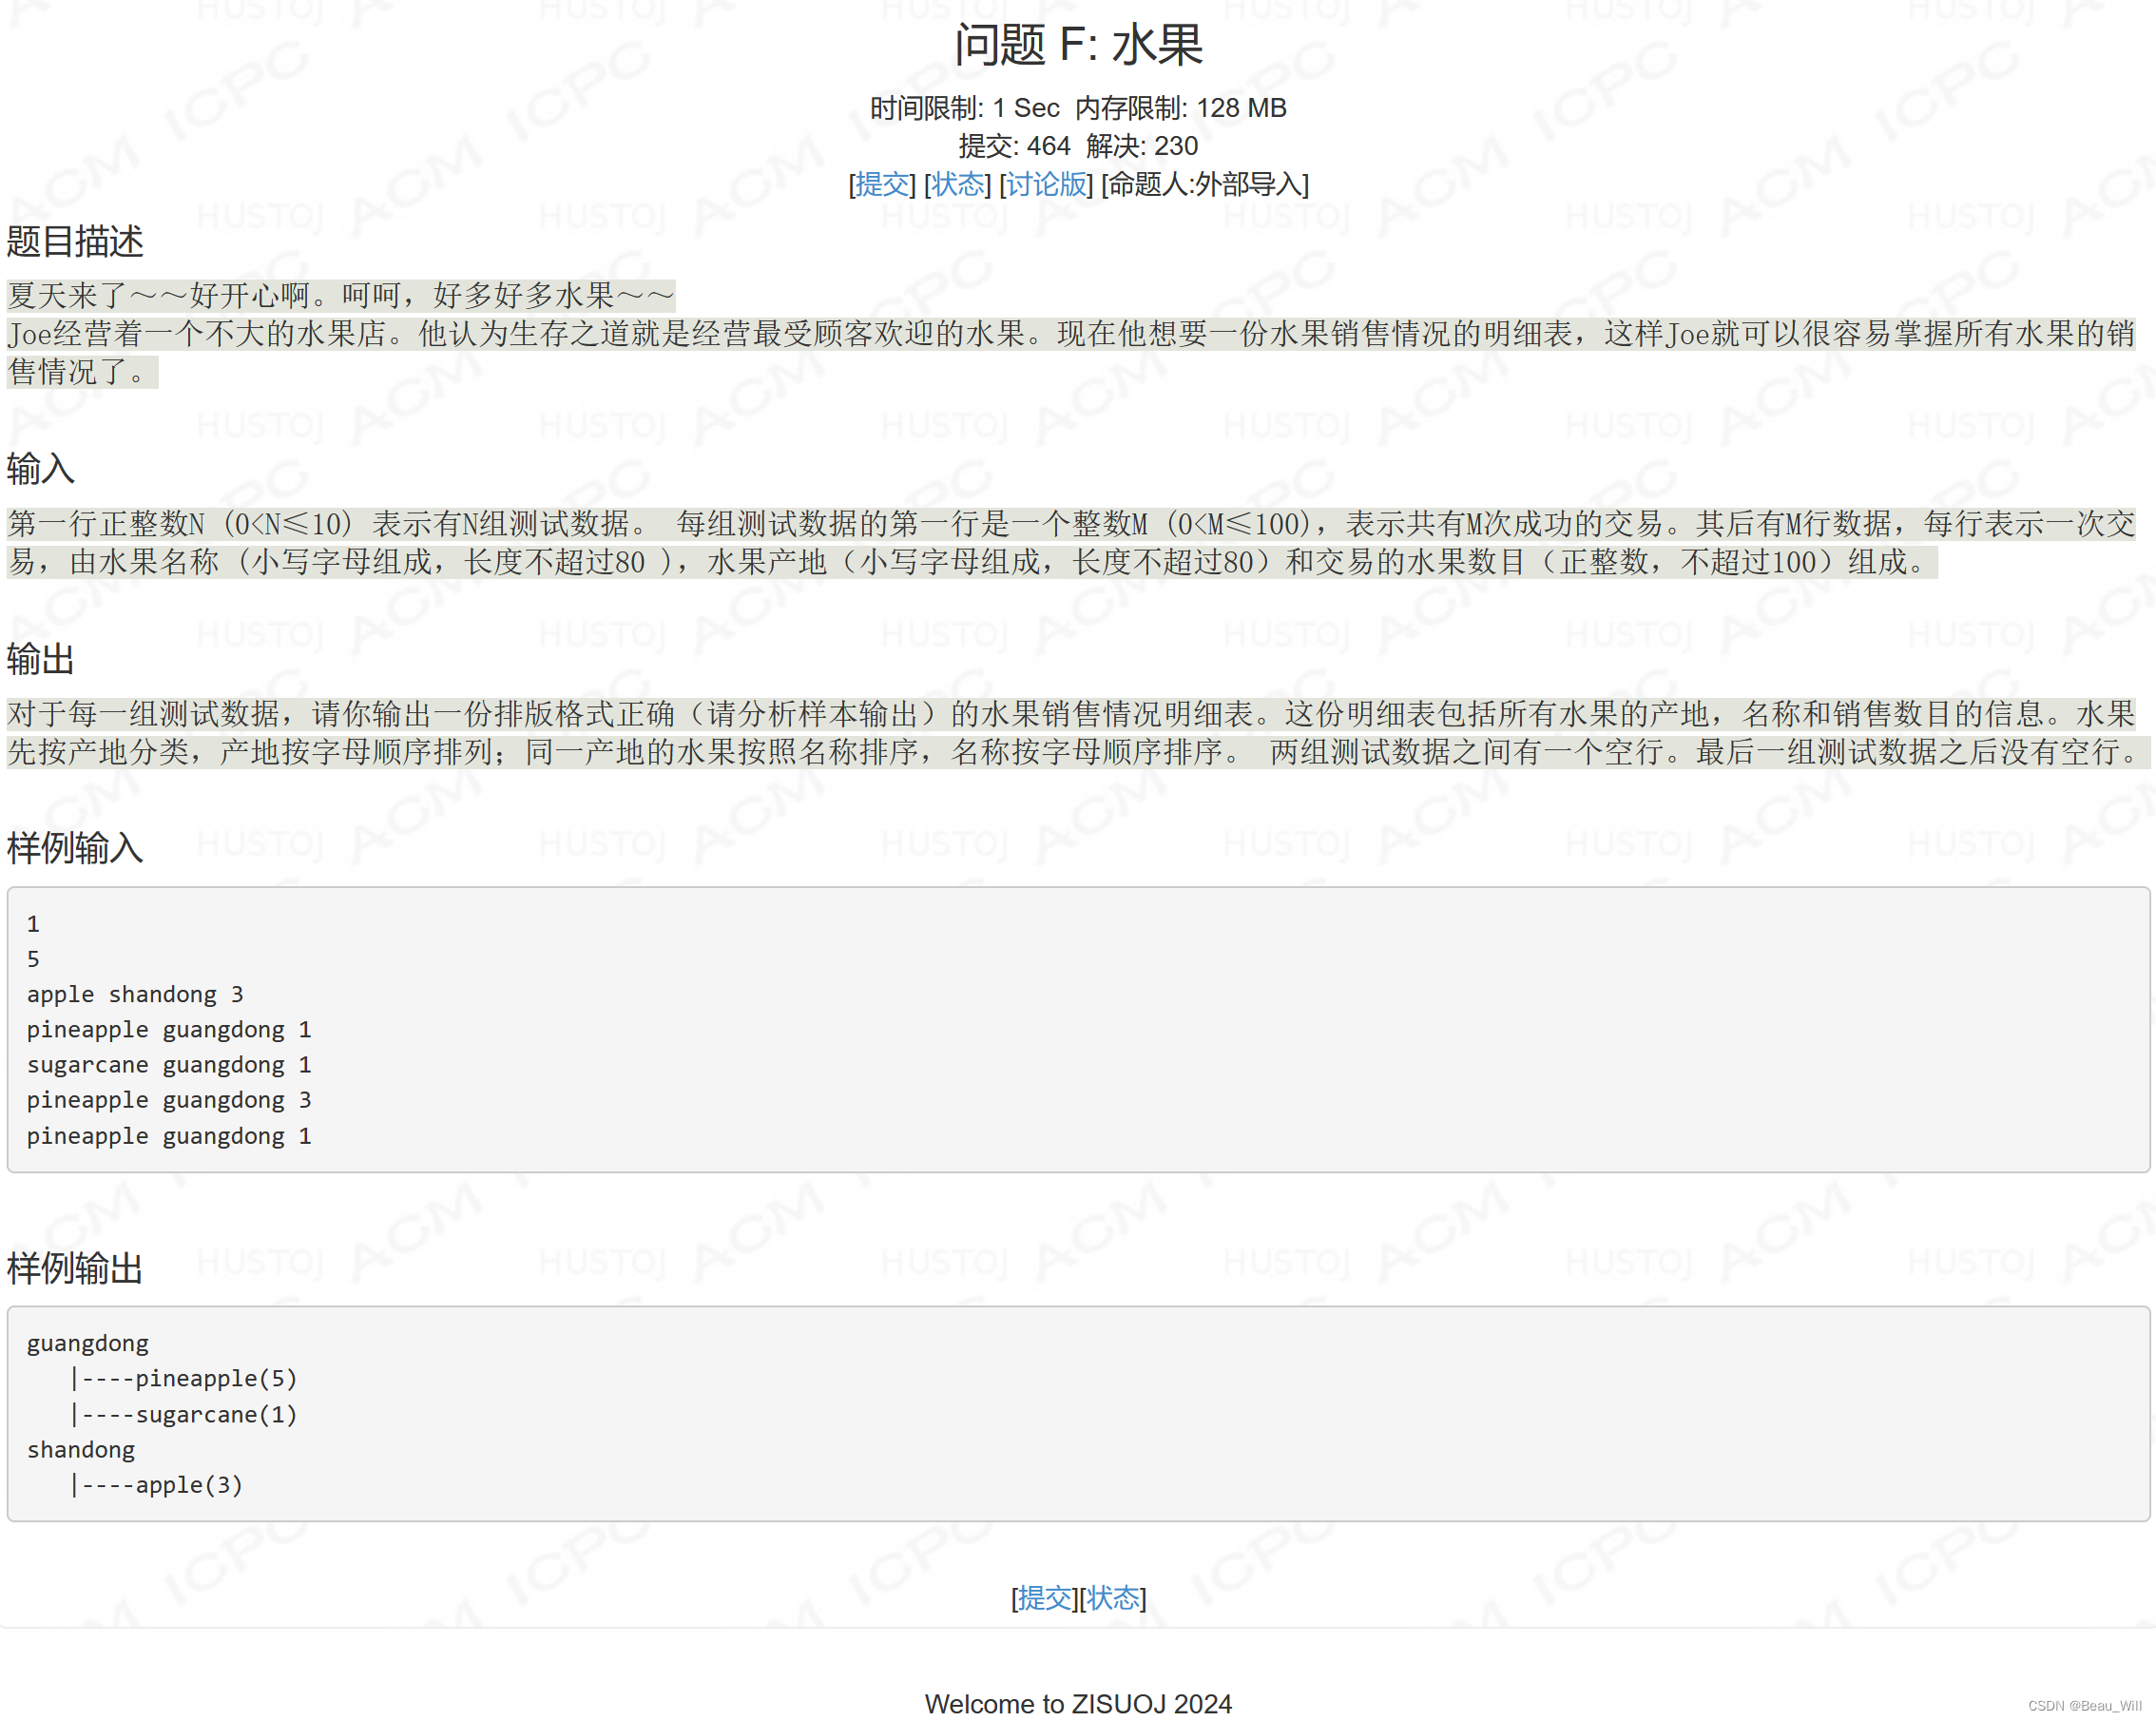The width and height of the screenshot is (2156, 1721).
Task: Click the sample input line 'apple shandong 3'
Action: [x=135, y=994]
